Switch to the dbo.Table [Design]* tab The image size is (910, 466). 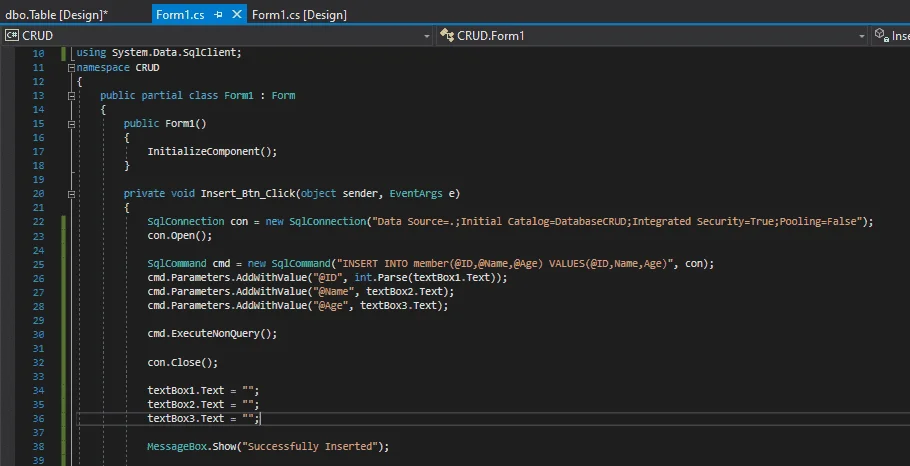coord(56,15)
